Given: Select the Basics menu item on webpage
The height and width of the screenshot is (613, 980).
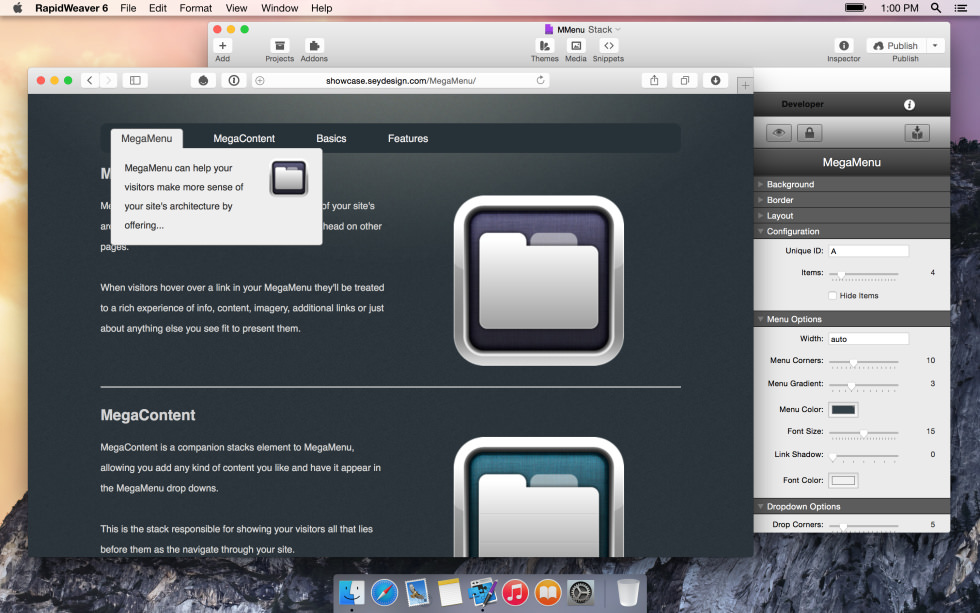Looking at the screenshot, I should click(331, 138).
